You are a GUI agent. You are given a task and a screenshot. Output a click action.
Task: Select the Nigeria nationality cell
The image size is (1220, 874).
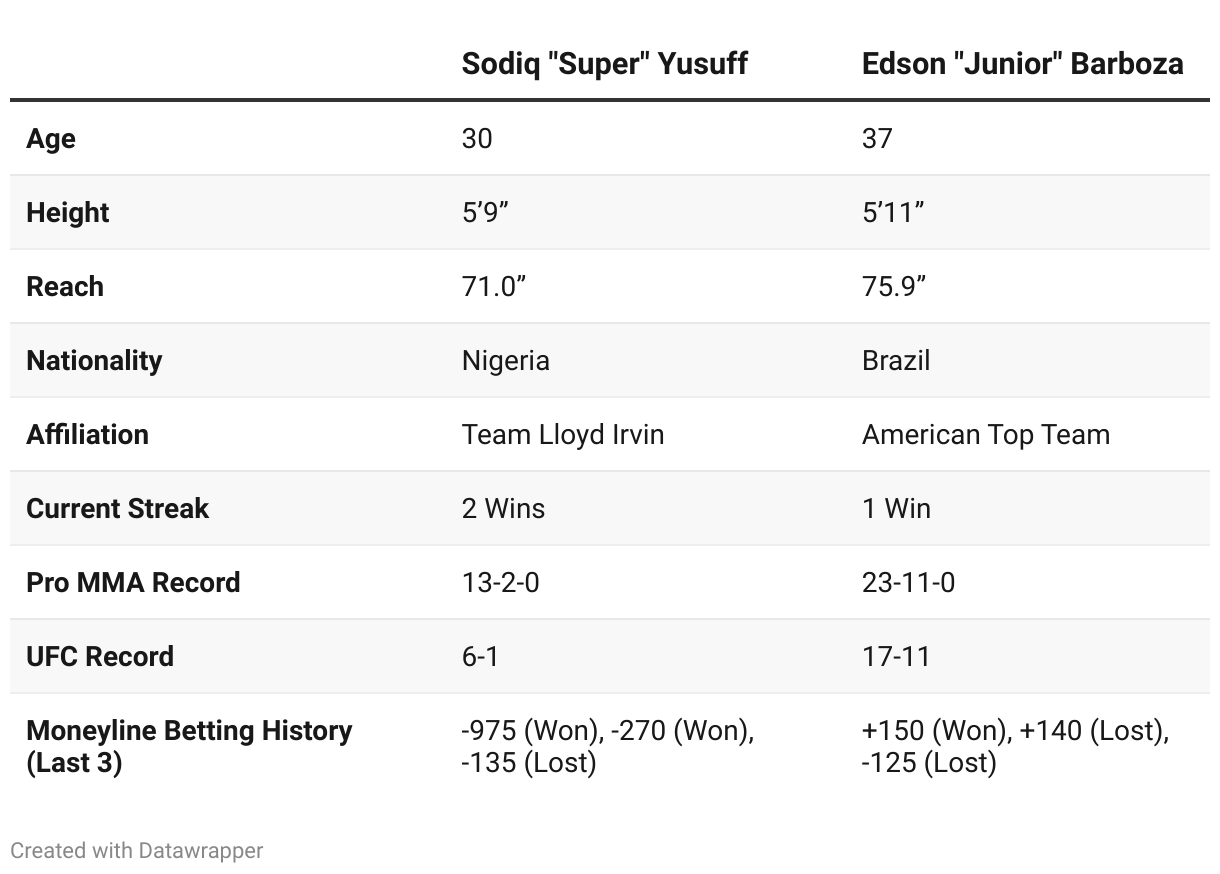coord(505,360)
